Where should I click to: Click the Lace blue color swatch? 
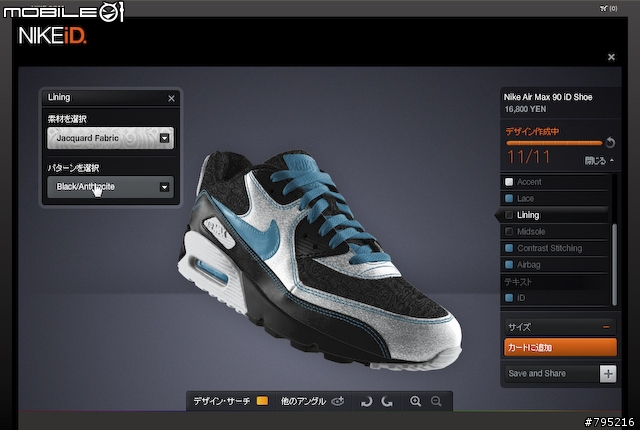(x=509, y=199)
